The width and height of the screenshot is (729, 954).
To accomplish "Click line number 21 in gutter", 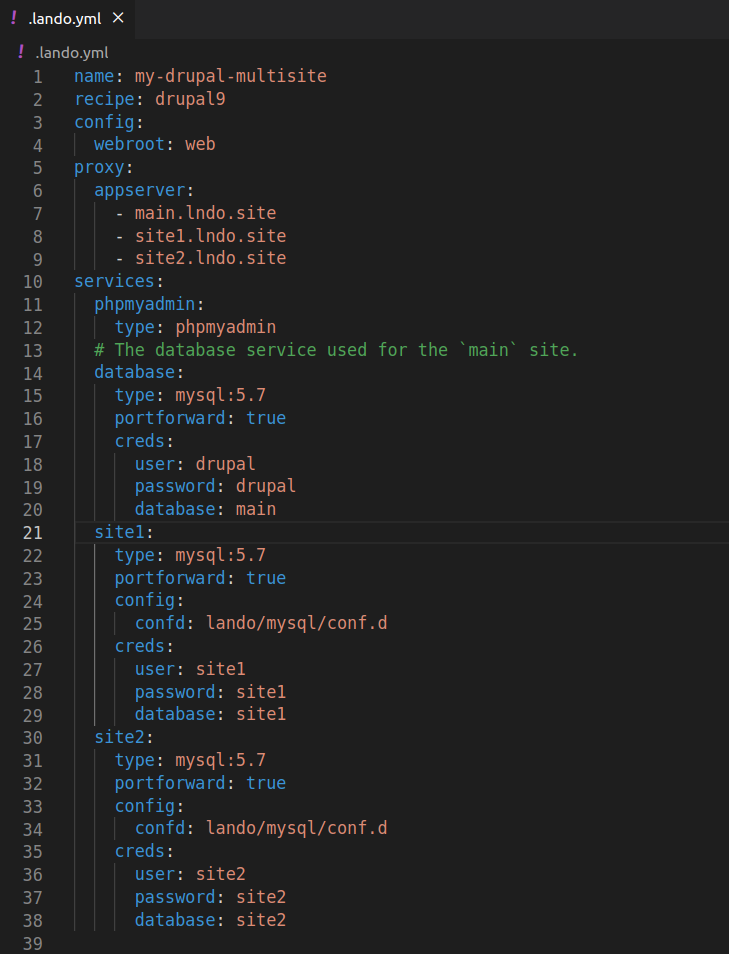I will coord(33,533).
